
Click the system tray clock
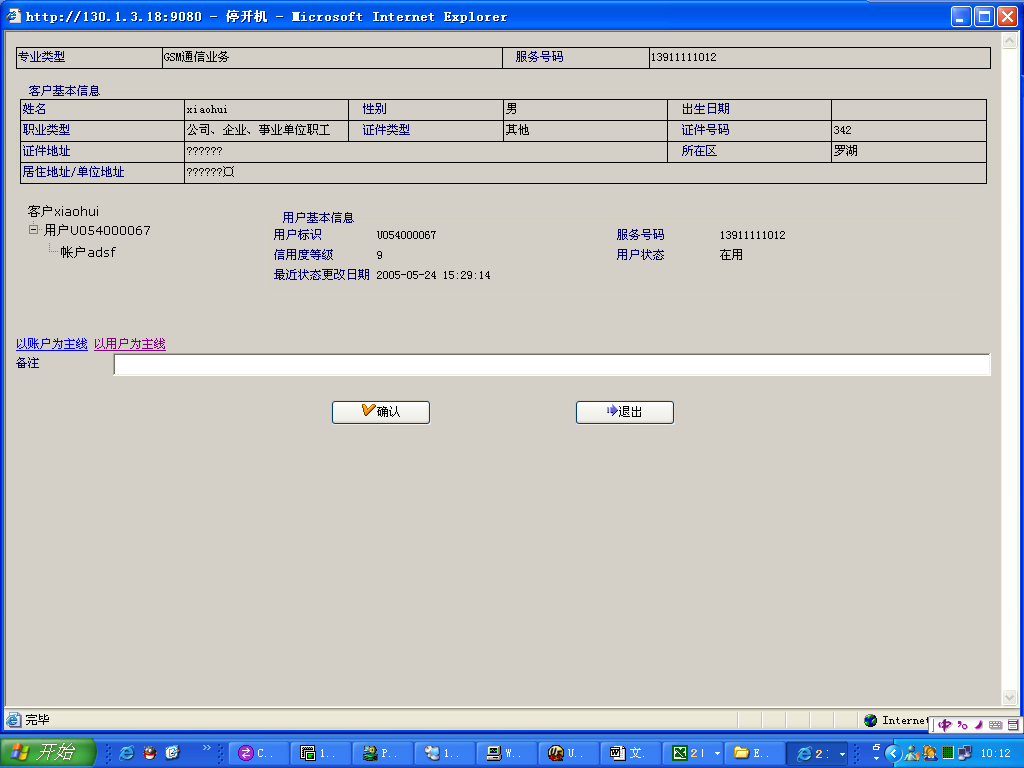pos(995,753)
